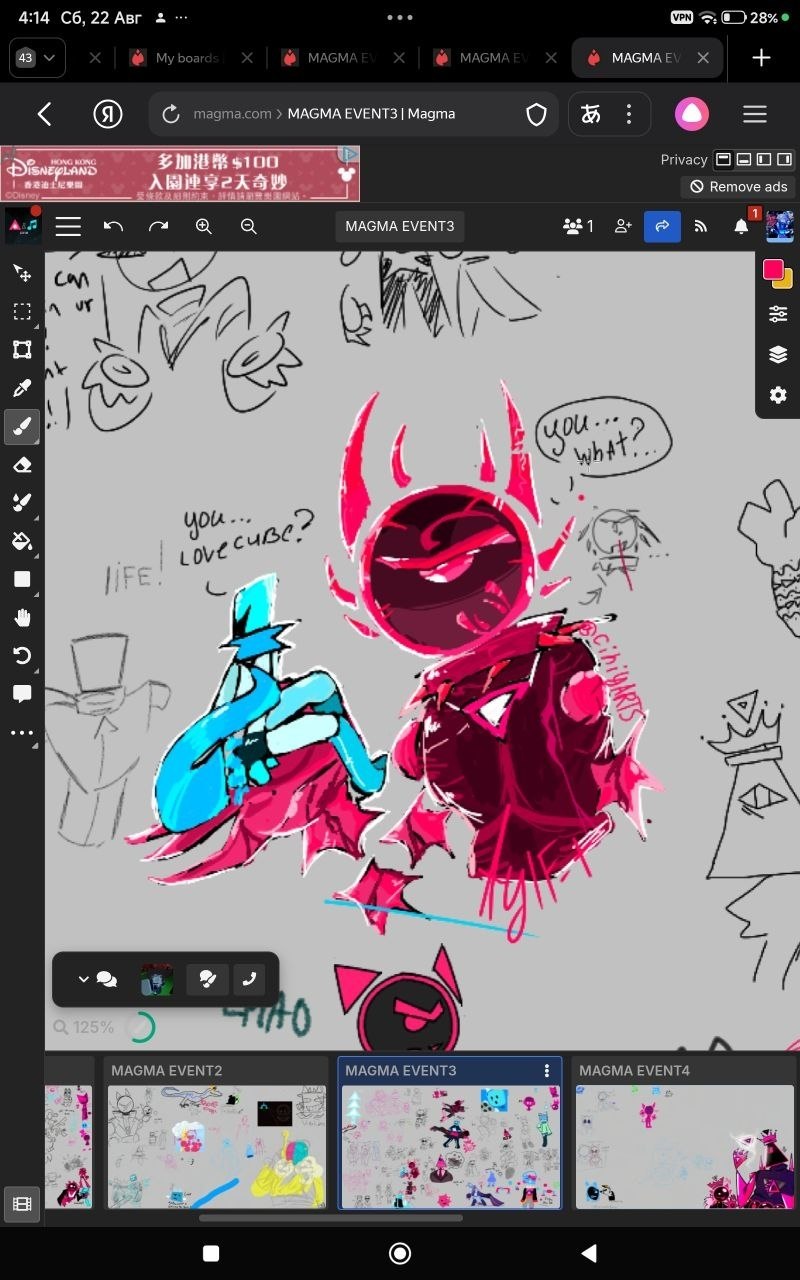The image size is (800, 1280).
Task: Close the My boards browser tab
Action: click(x=248, y=58)
